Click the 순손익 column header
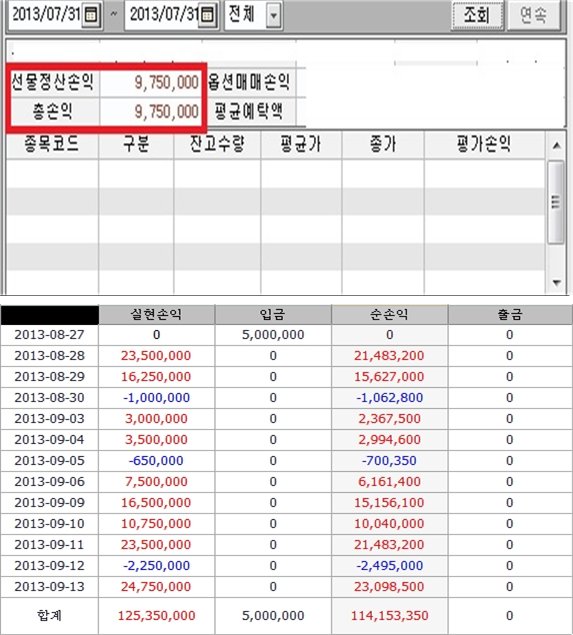The height and width of the screenshot is (635, 573). 390,315
